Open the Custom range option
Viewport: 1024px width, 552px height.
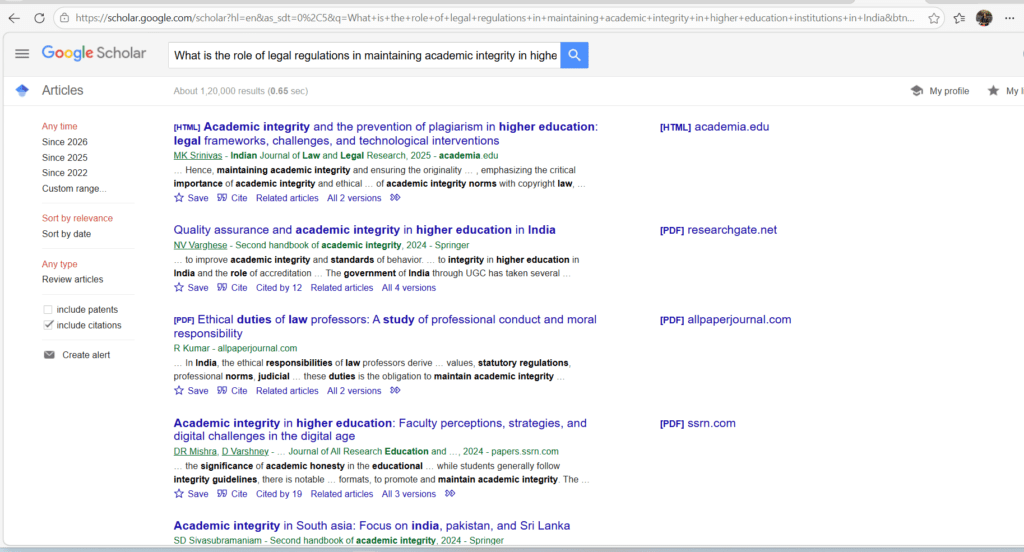coord(74,188)
